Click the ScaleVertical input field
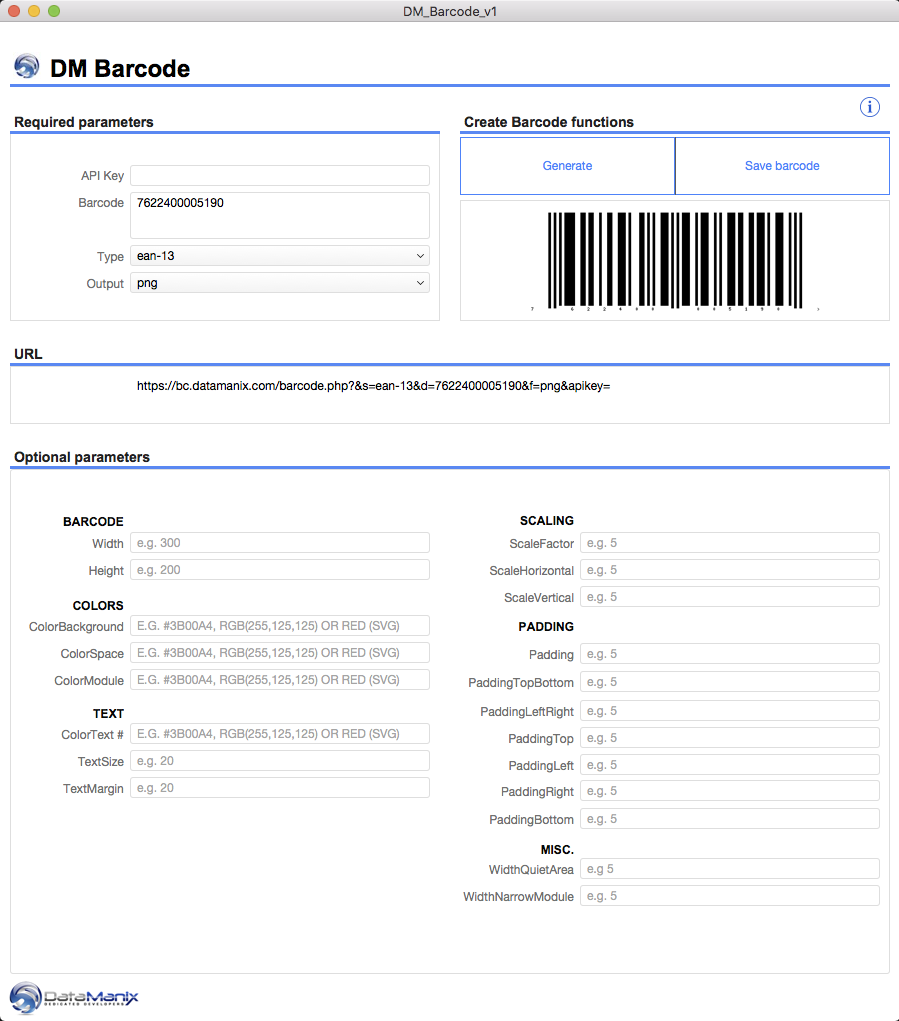This screenshot has width=899, height=1021. pyautogui.click(x=730, y=597)
